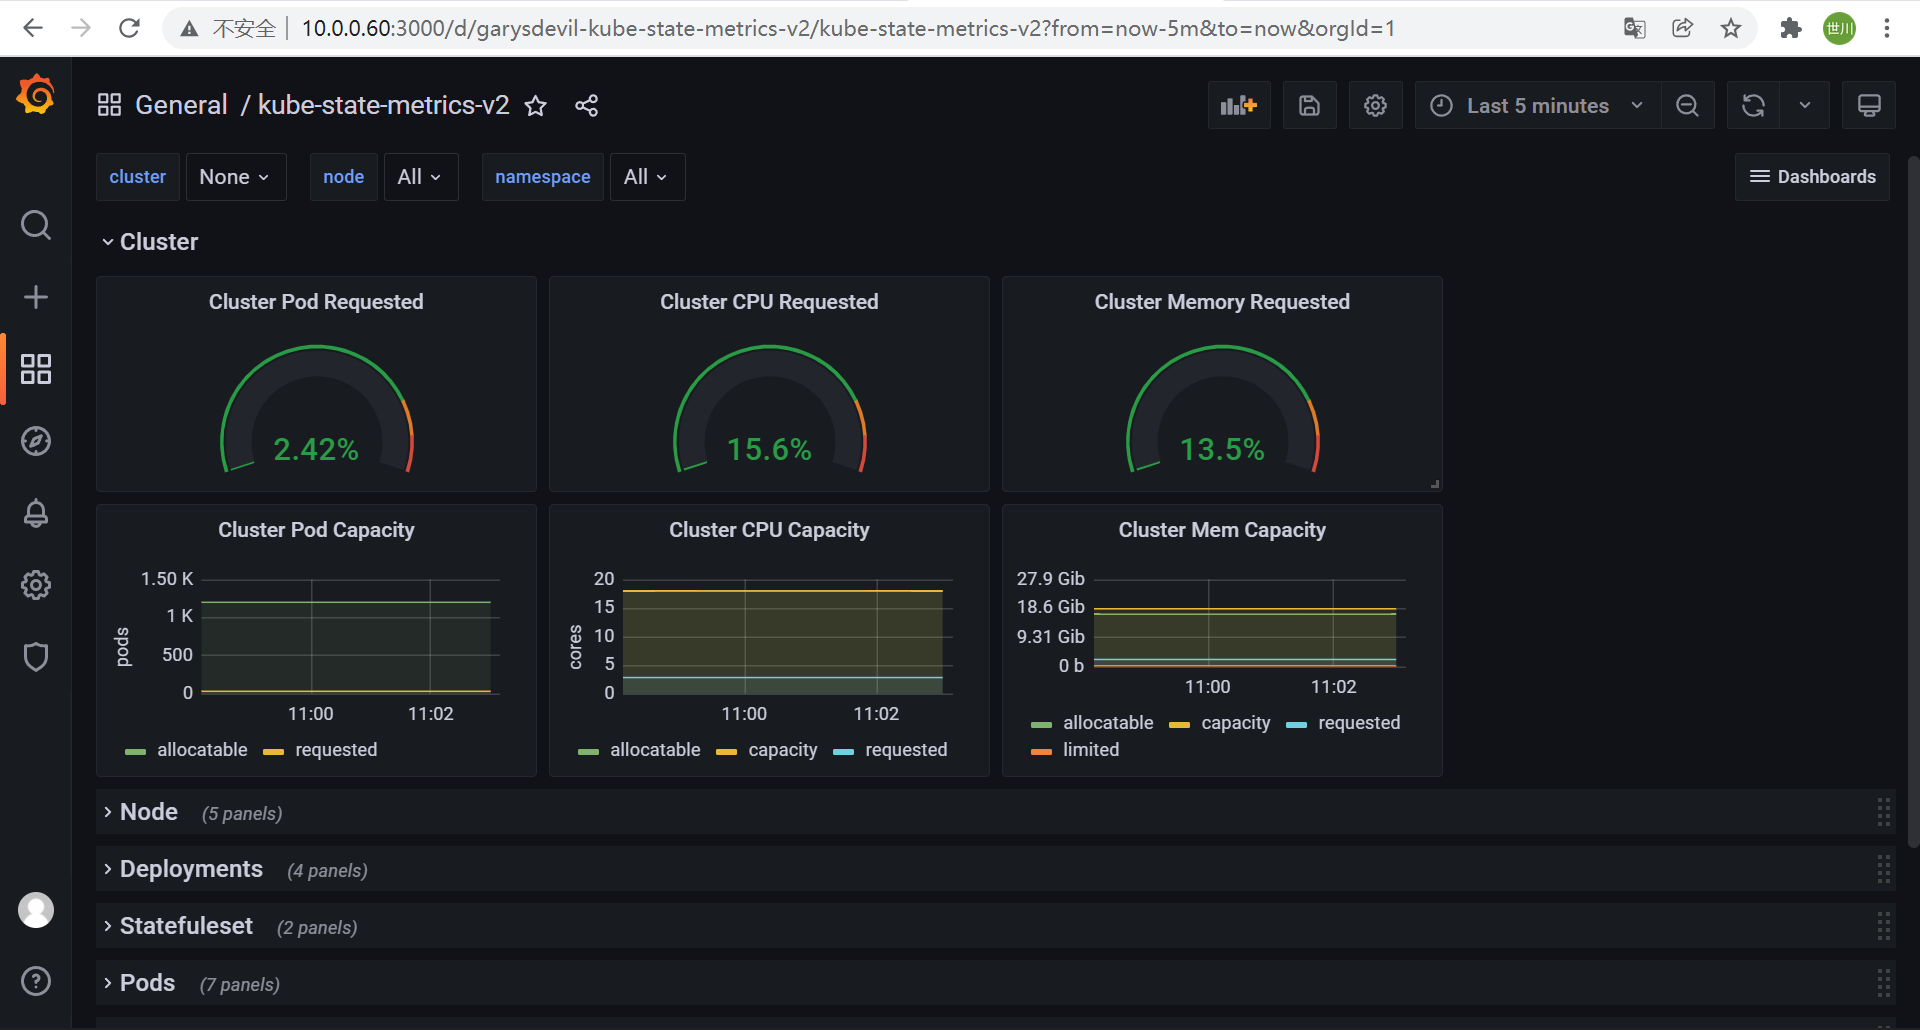The width and height of the screenshot is (1920, 1030).
Task: Open the Server Admin shield icon
Action: (x=36, y=657)
